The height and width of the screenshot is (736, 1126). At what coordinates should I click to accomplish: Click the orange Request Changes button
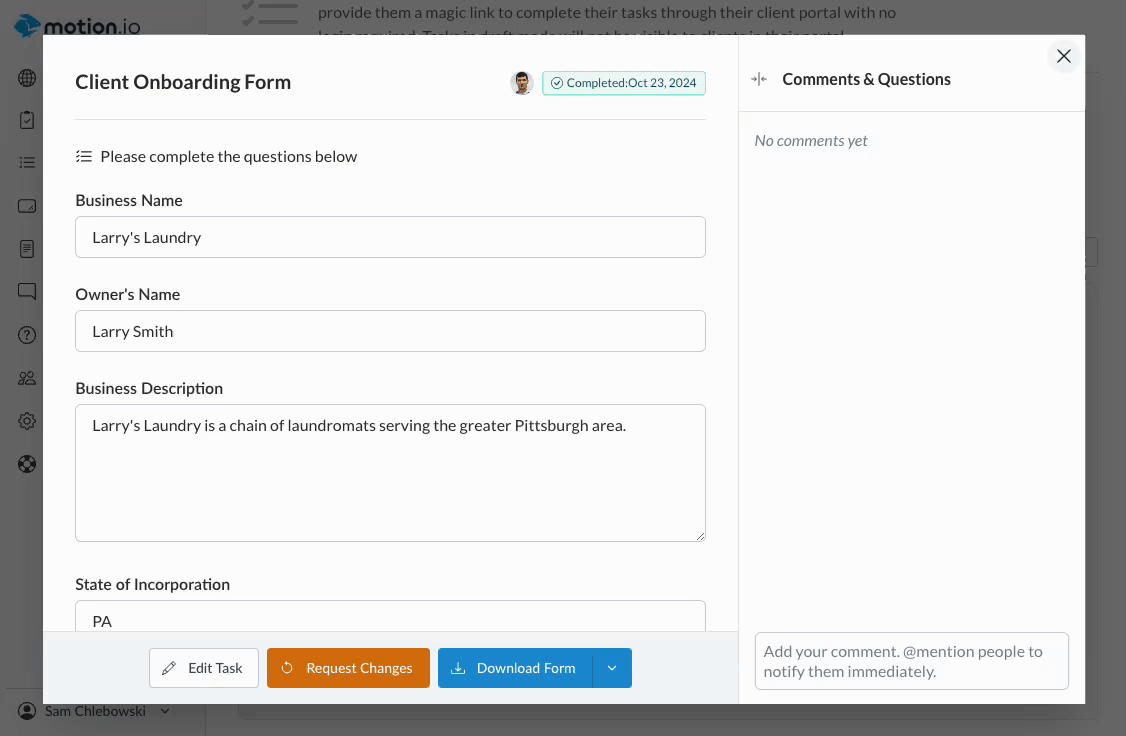point(348,668)
